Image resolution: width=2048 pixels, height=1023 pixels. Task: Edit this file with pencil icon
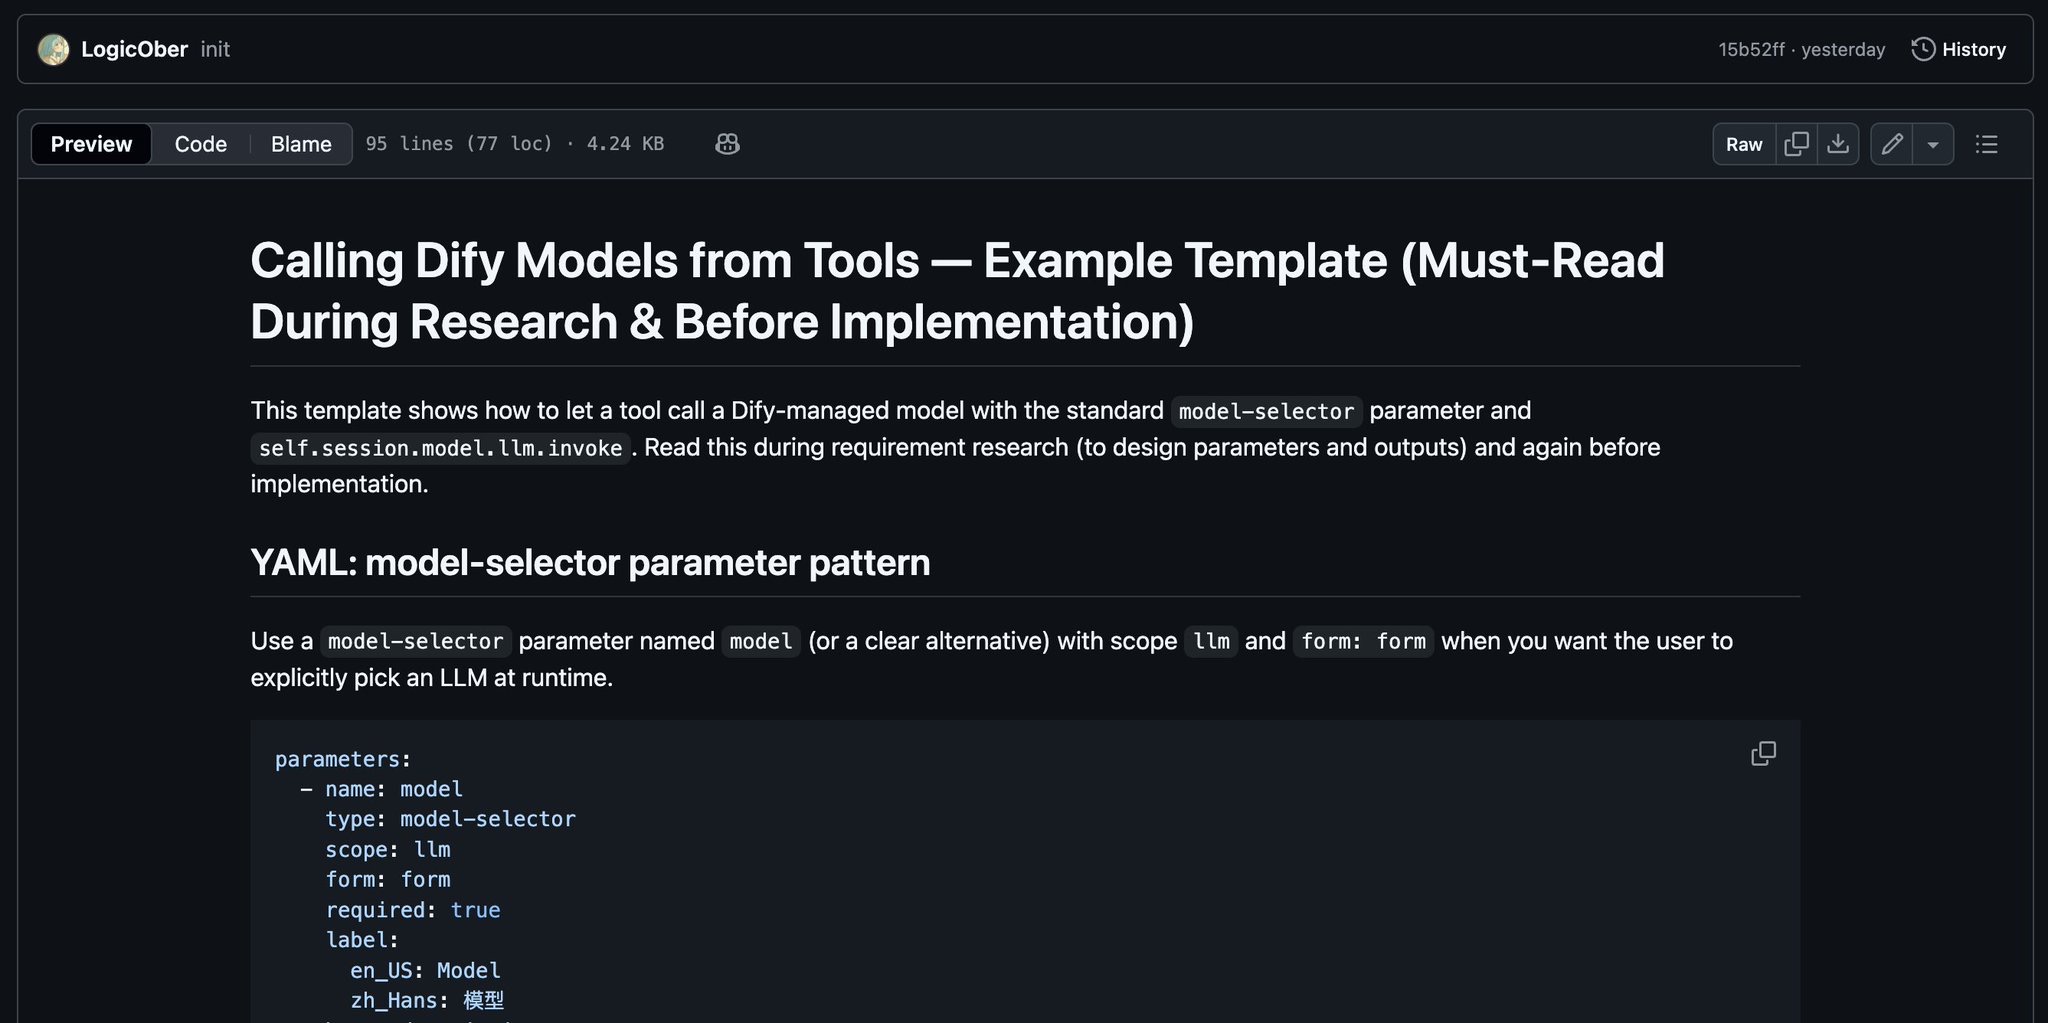click(1891, 144)
